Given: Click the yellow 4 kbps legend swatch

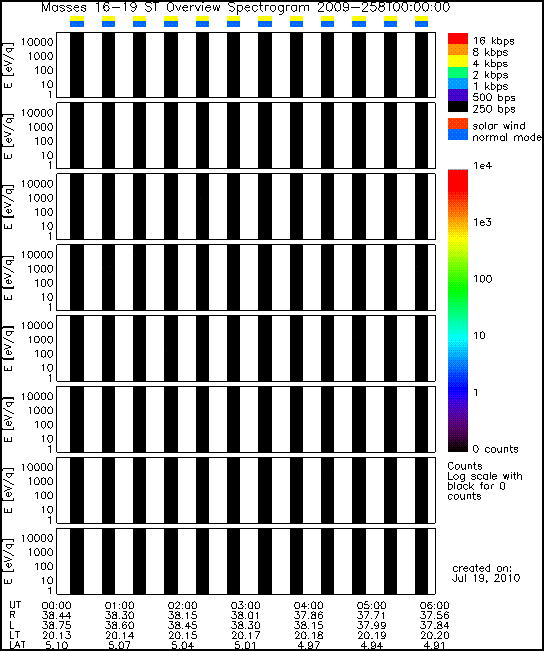Looking at the screenshot, I should coord(458,61).
